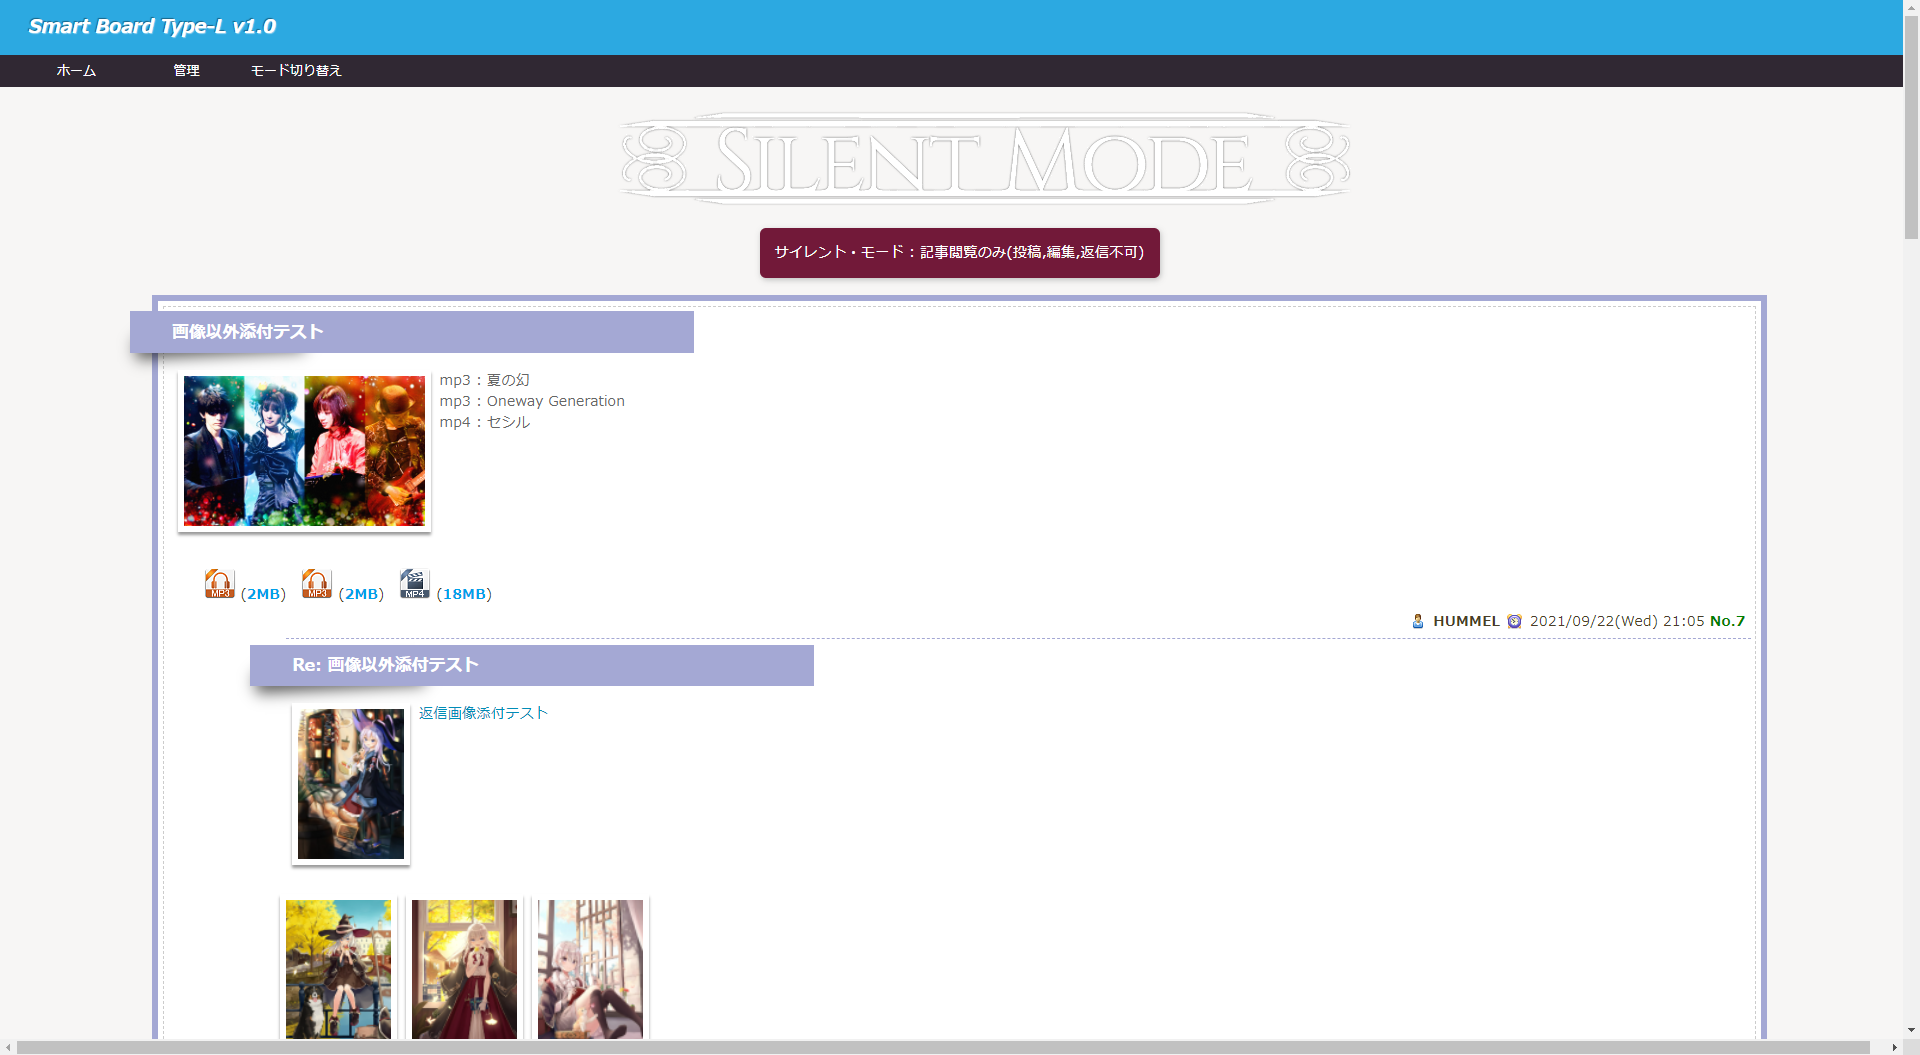Open the yellow autumn witch thumbnail
Screen dimensions: 1920x1055
pos(338,968)
